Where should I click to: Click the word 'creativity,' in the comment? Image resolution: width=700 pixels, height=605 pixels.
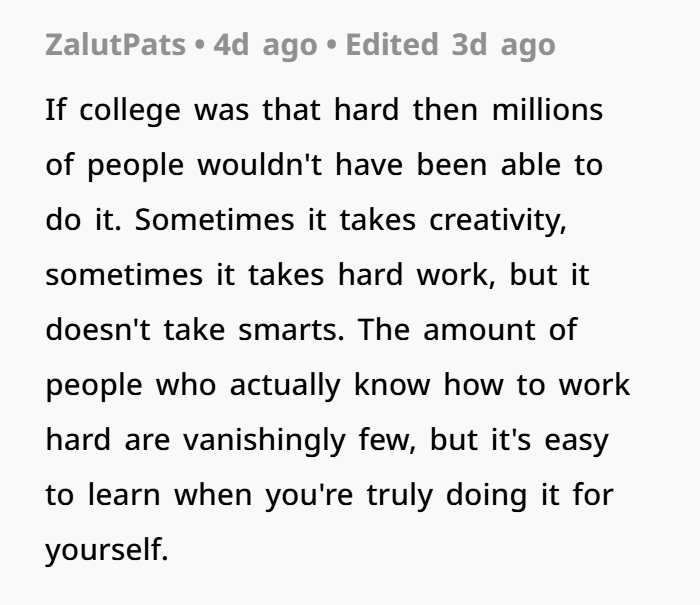coord(498,221)
